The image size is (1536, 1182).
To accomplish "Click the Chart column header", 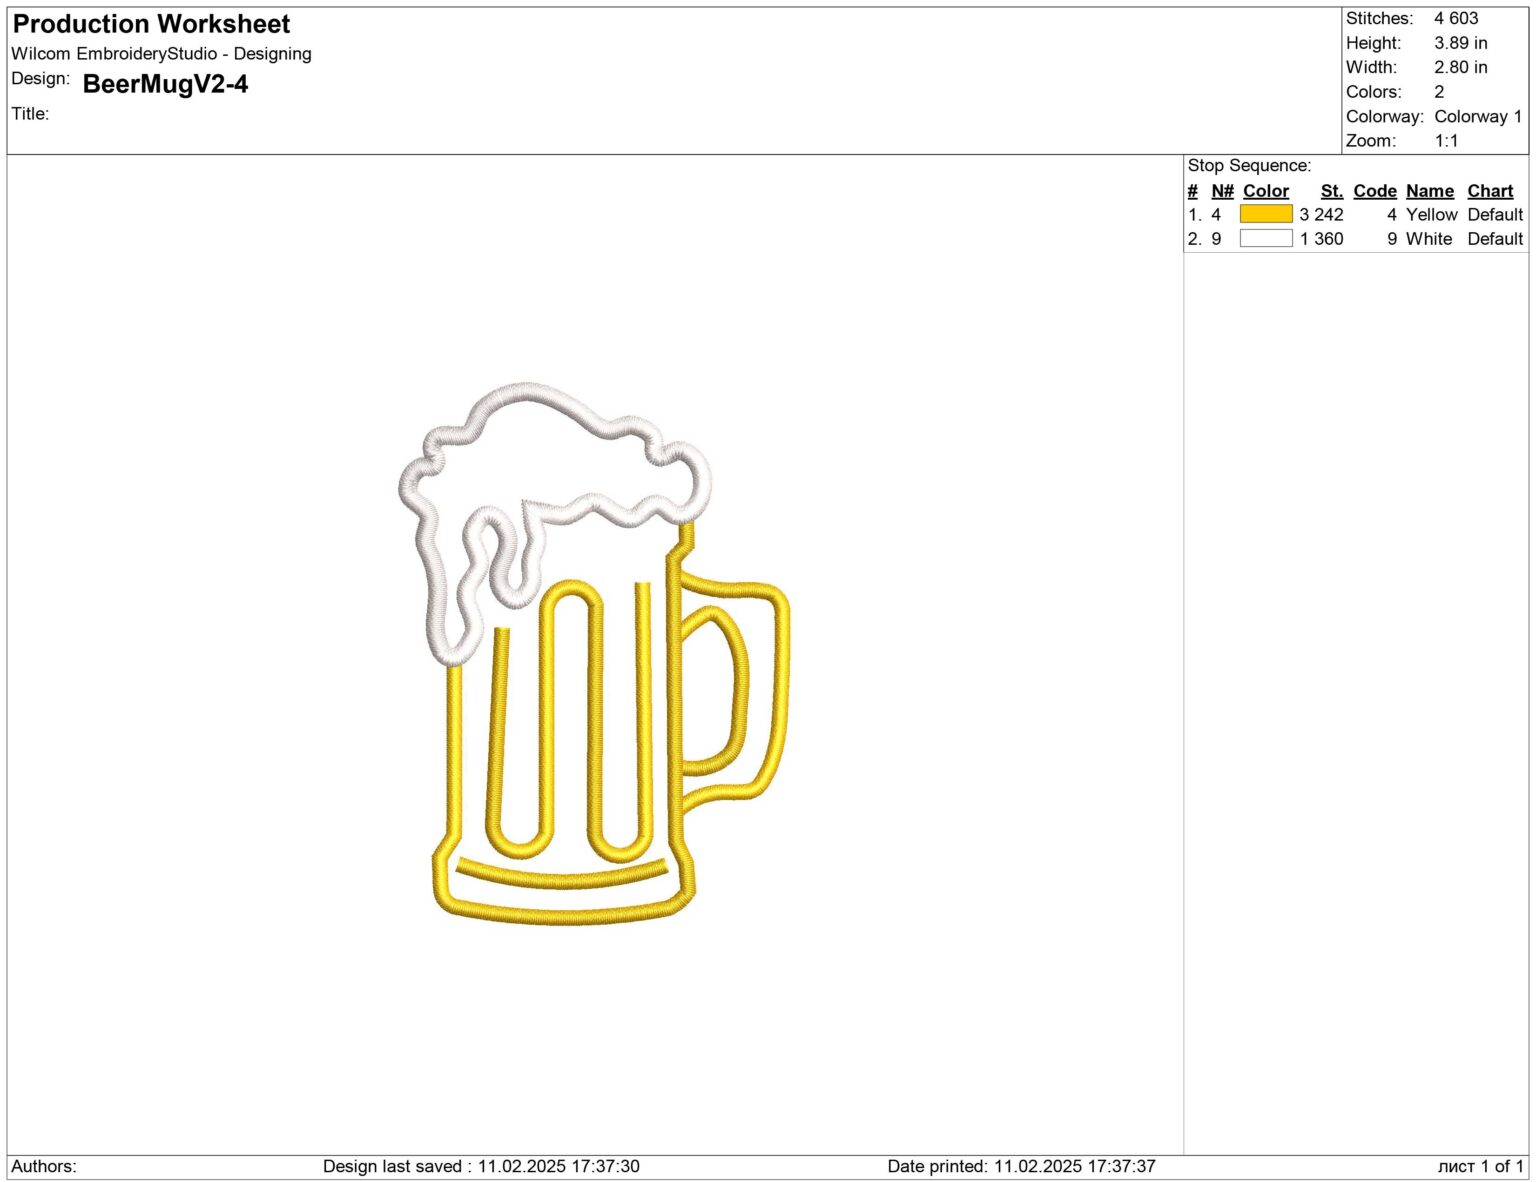I will (1491, 190).
